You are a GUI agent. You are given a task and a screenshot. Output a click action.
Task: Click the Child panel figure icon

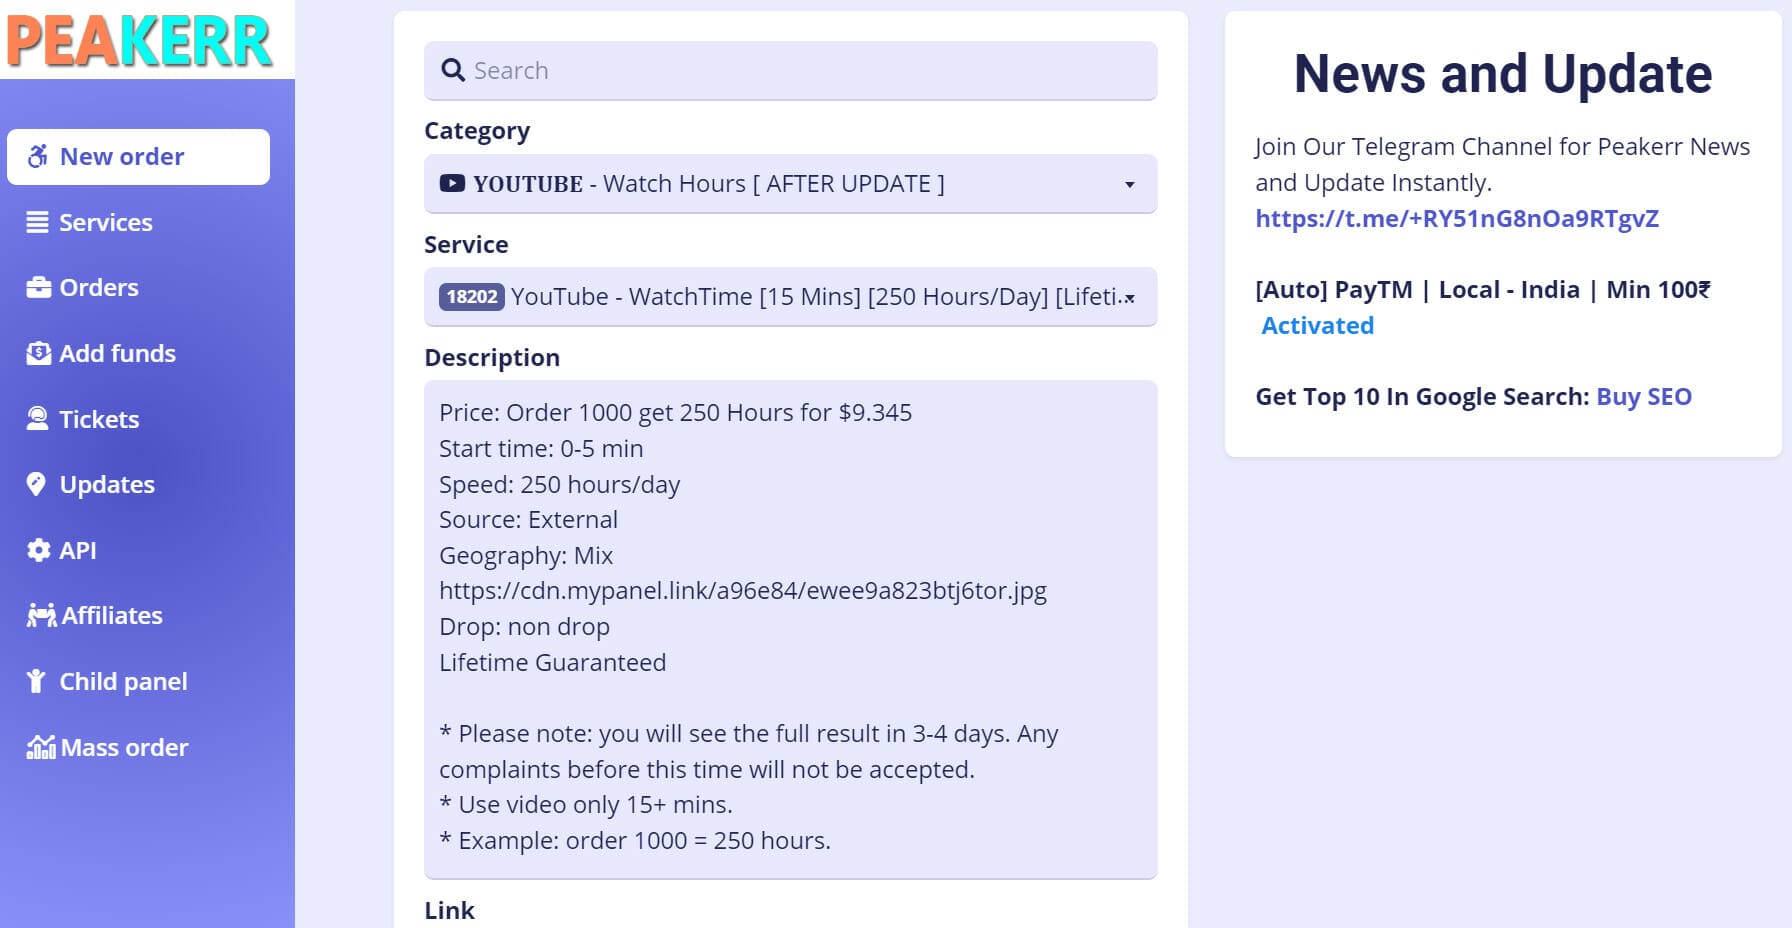point(37,681)
